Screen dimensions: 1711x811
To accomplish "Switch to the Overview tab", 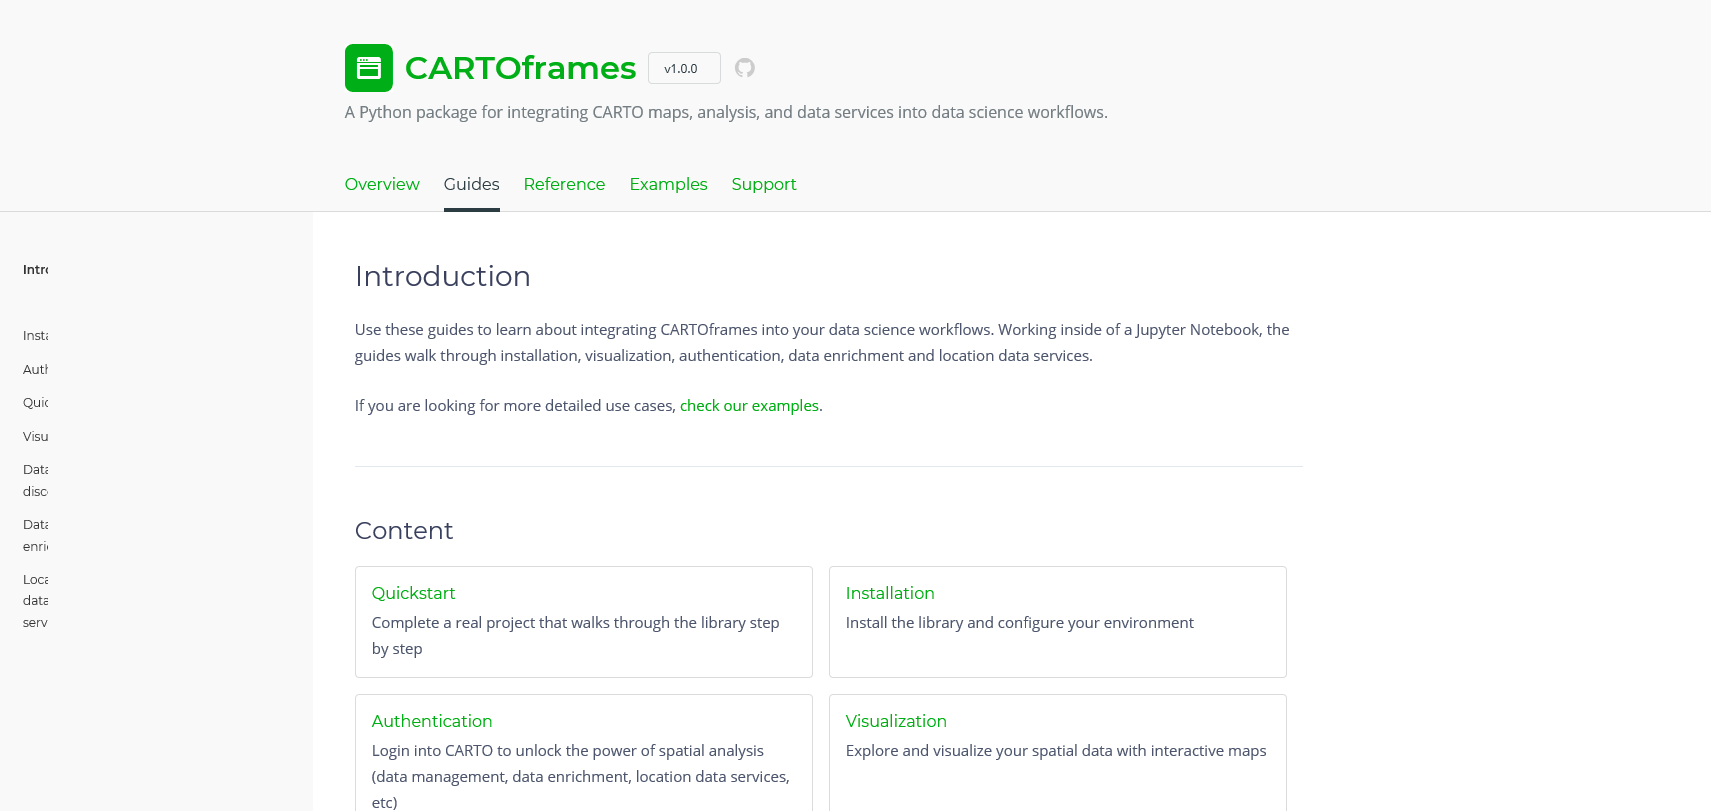I will [x=382, y=184].
